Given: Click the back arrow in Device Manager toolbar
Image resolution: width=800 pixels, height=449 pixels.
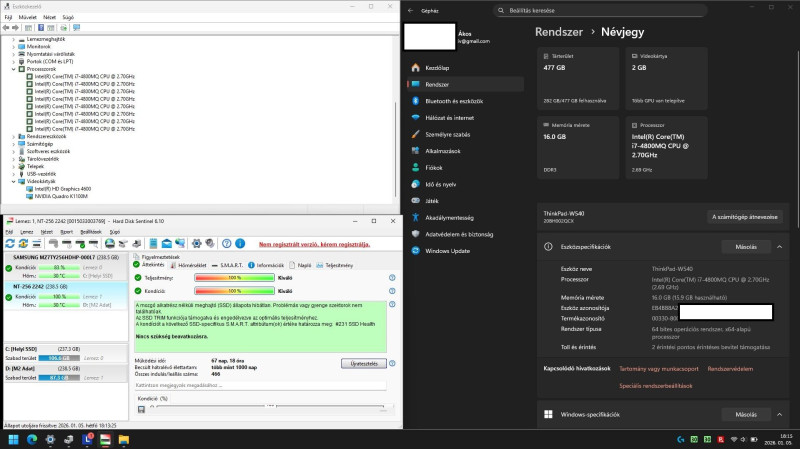Looking at the screenshot, I should click(6, 28).
